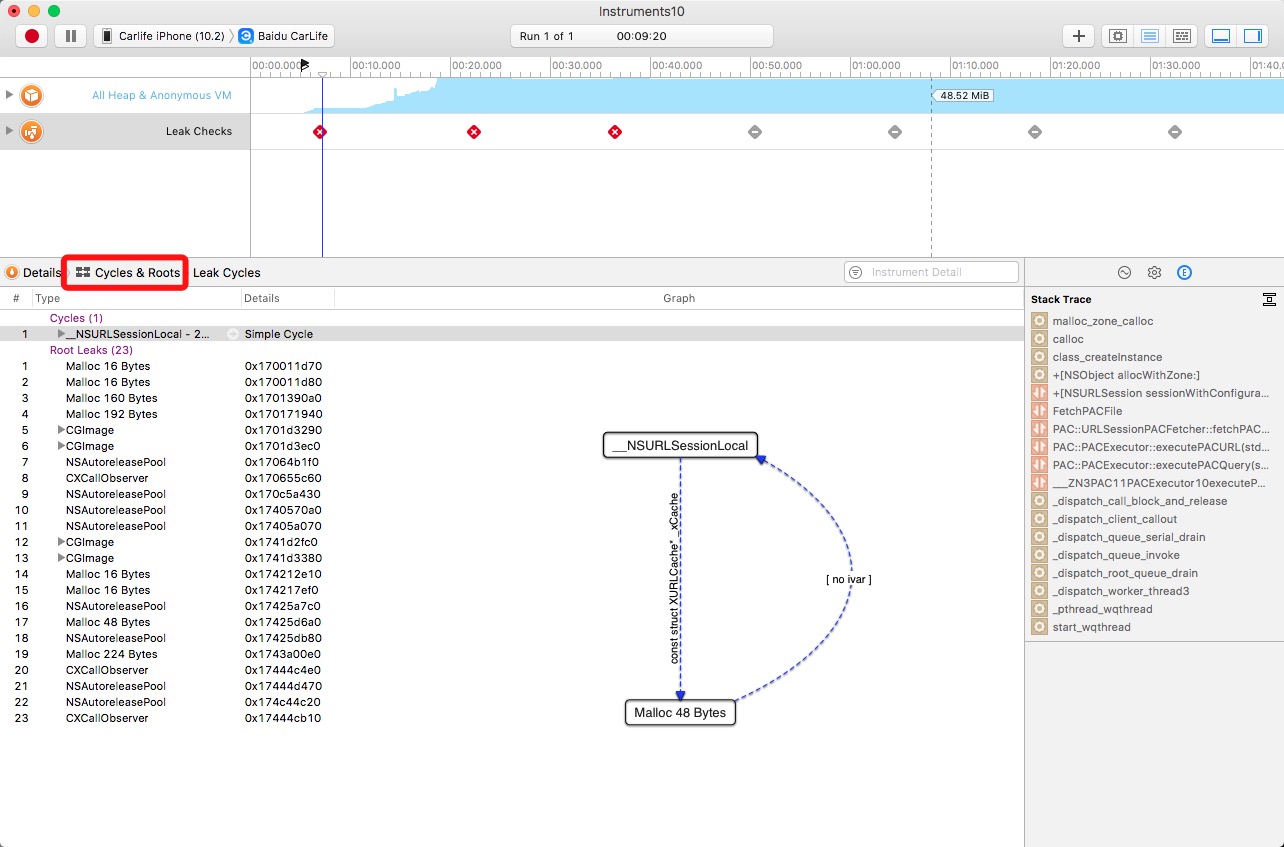Image resolution: width=1284 pixels, height=847 pixels.
Task: Click the plus button to add instrument
Action: (x=1078, y=36)
